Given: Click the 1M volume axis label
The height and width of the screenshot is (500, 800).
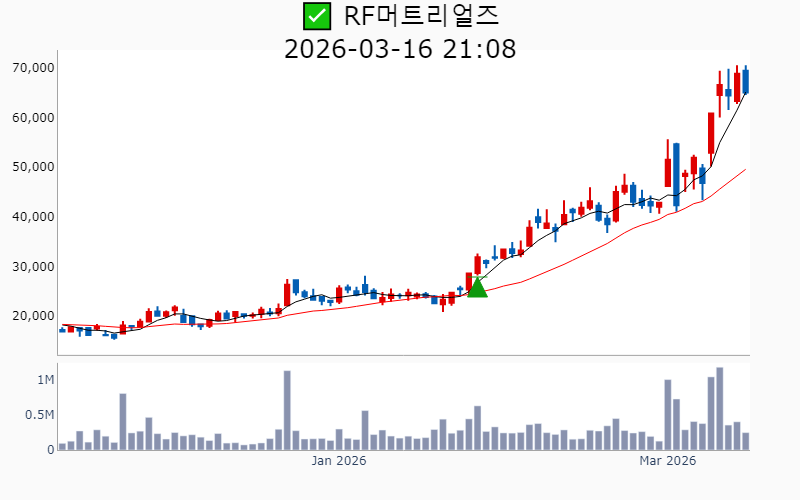Looking at the screenshot, I should (45, 380).
